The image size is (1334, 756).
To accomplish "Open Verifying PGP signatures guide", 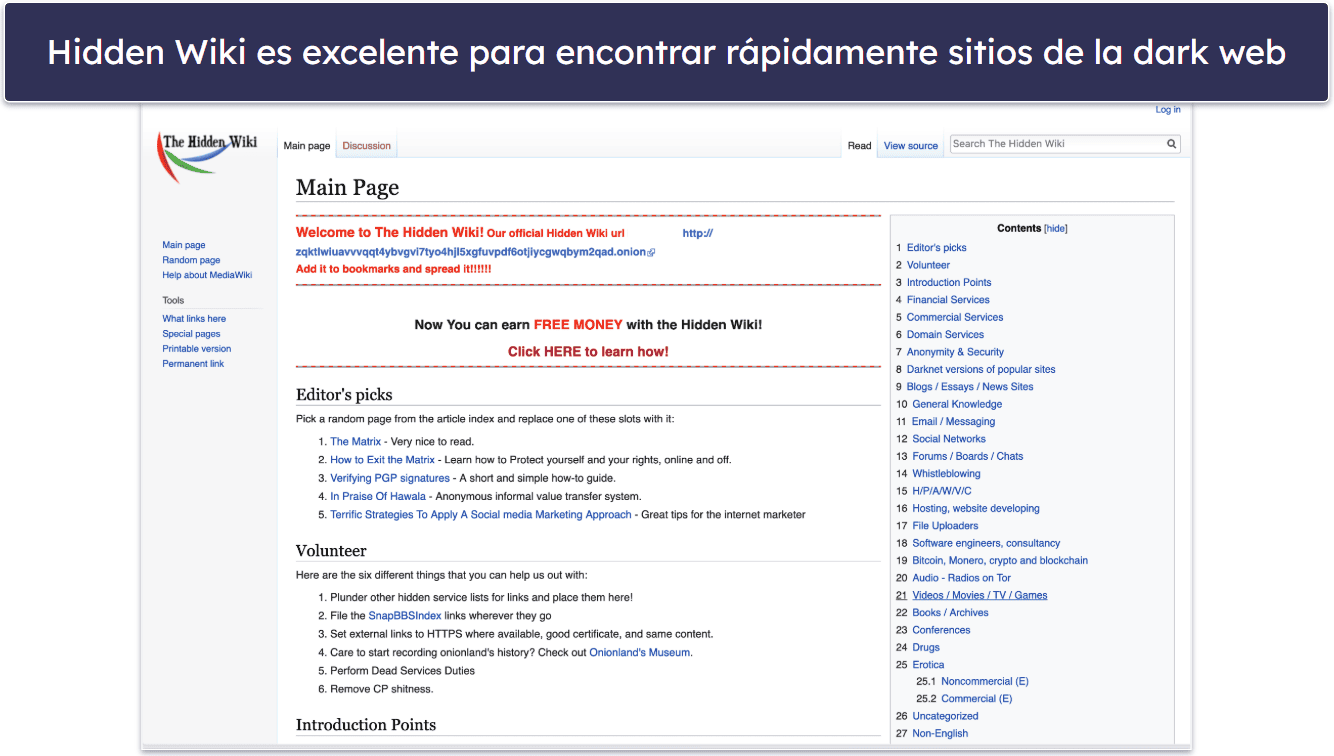I will (390, 479).
